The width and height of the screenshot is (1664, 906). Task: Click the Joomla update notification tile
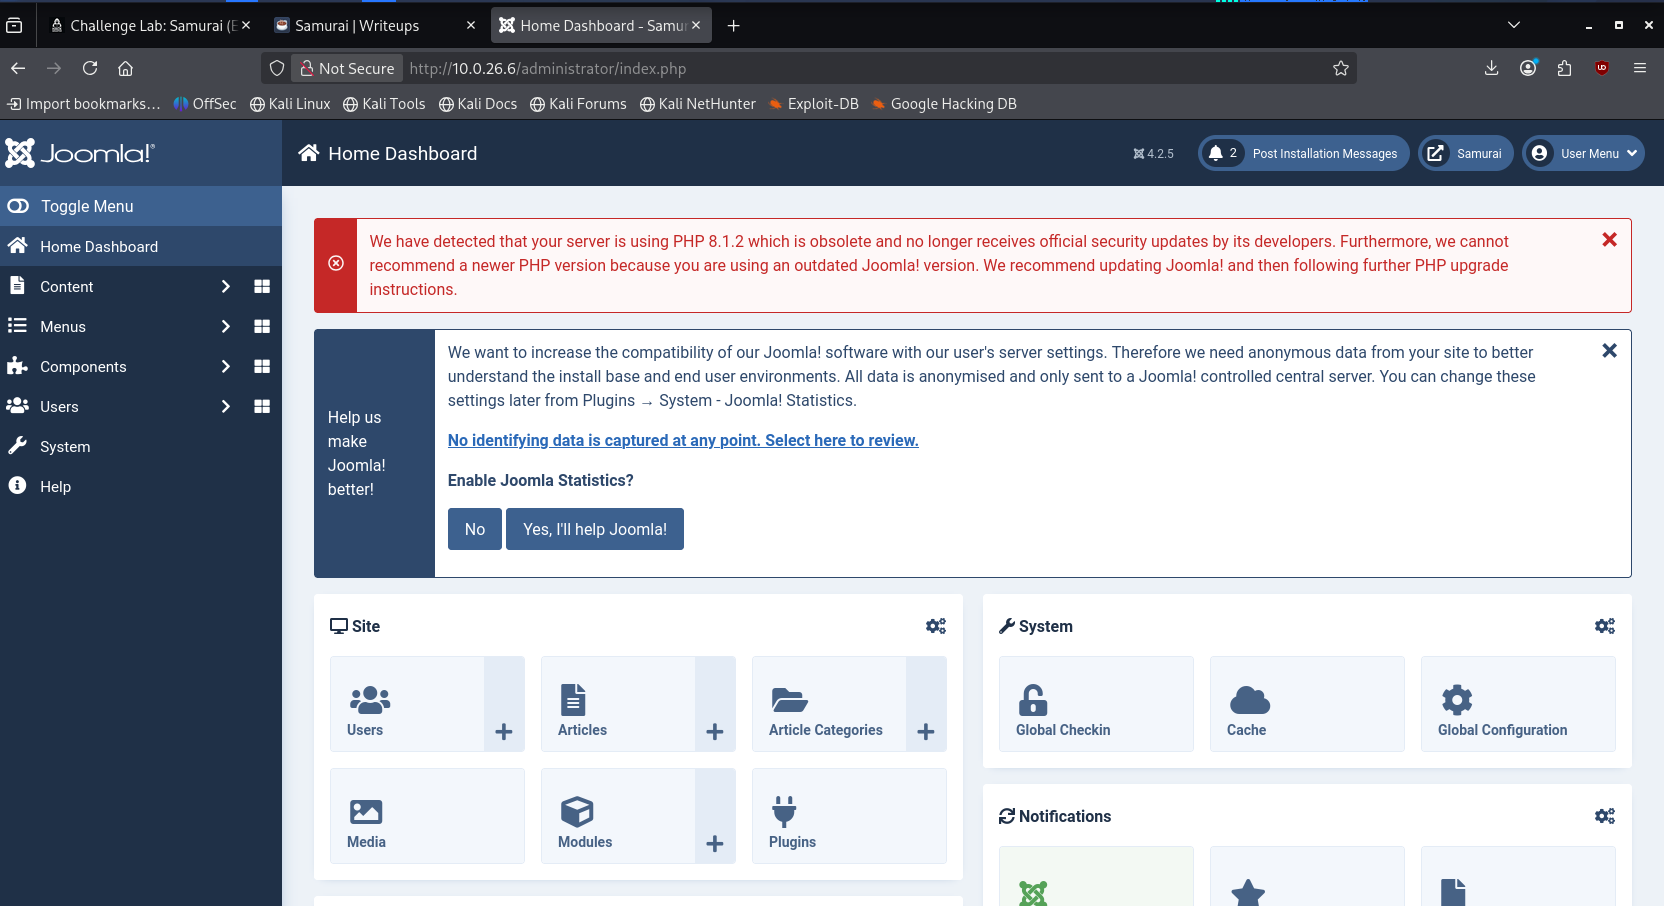click(1096, 877)
